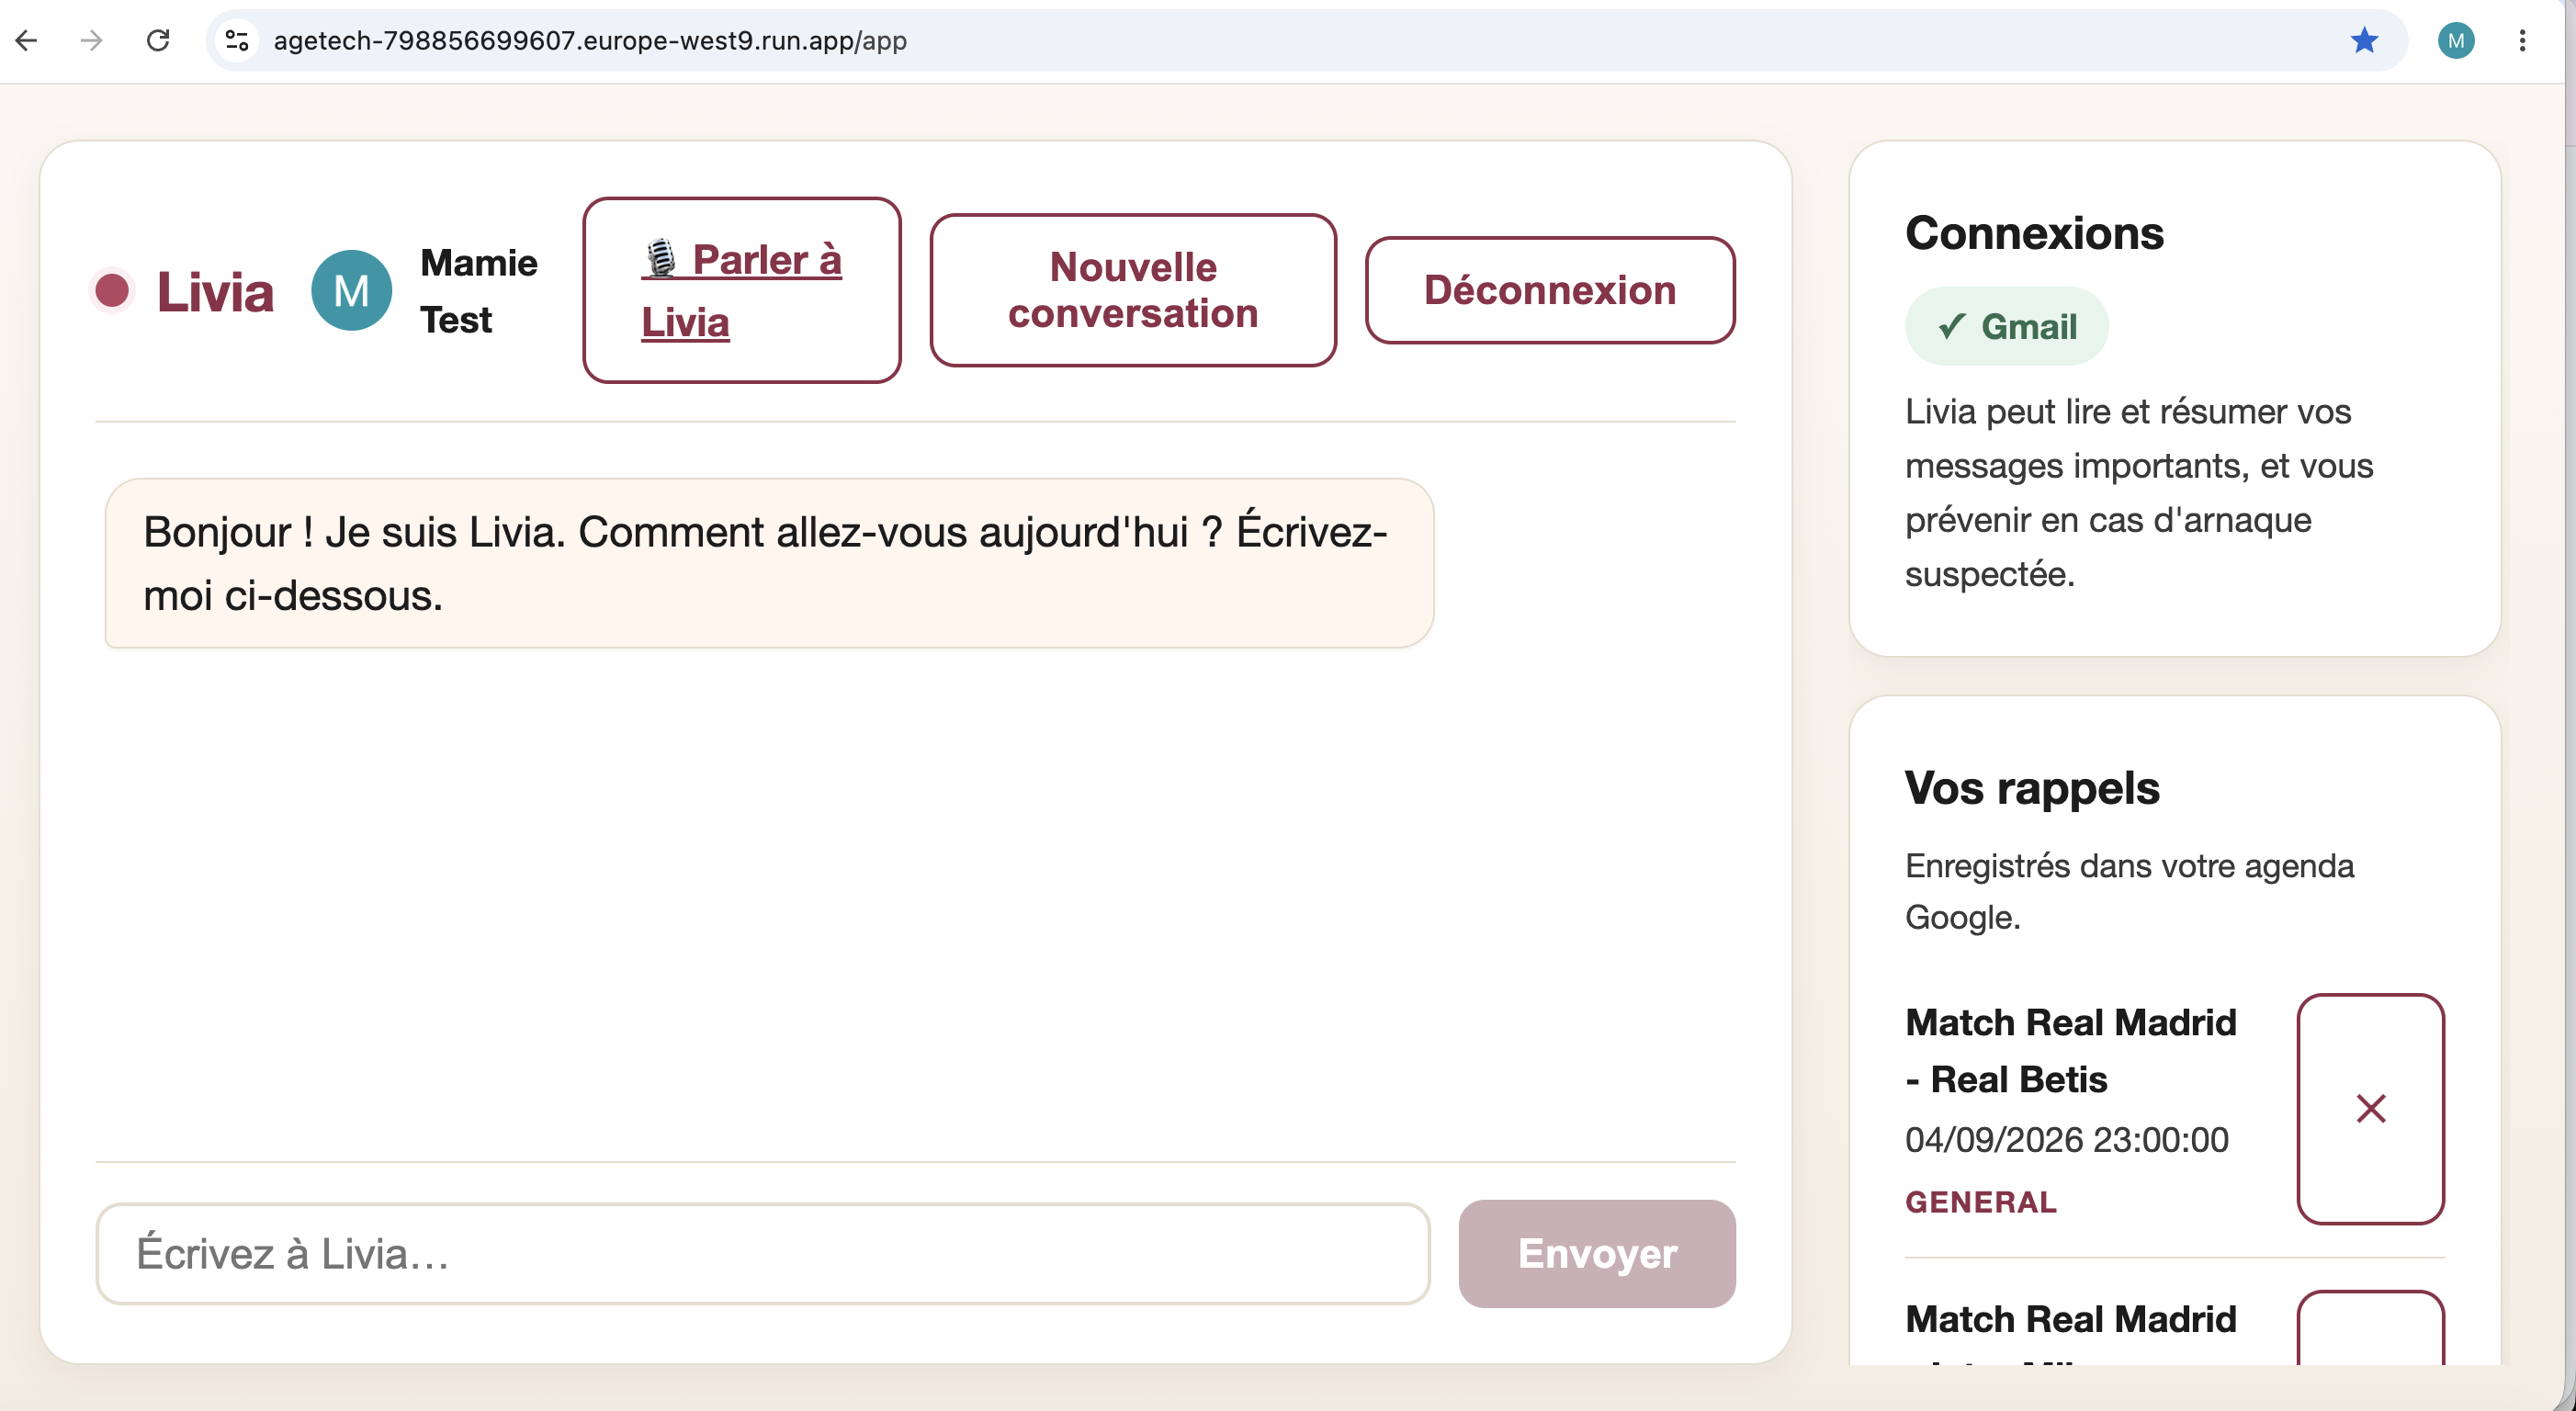Click Parler à Livia microphone link
The height and width of the screenshot is (1411, 2576).
[742, 290]
